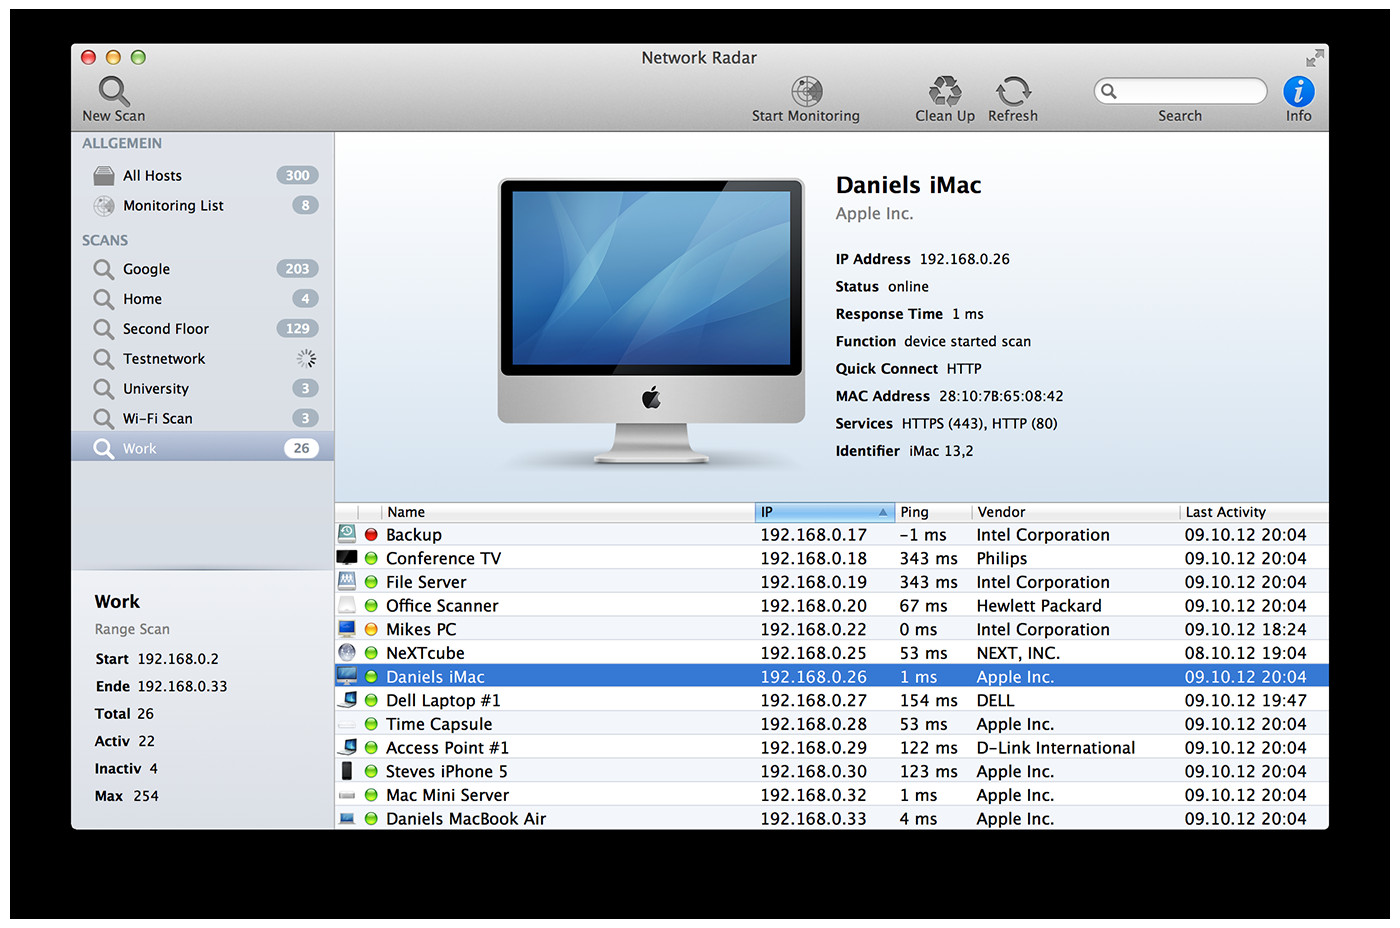The height and width of the screenshot is (928, 1400).
Task: Click the Steves iPhone 5 device icon
Action: tap(347, 771)
